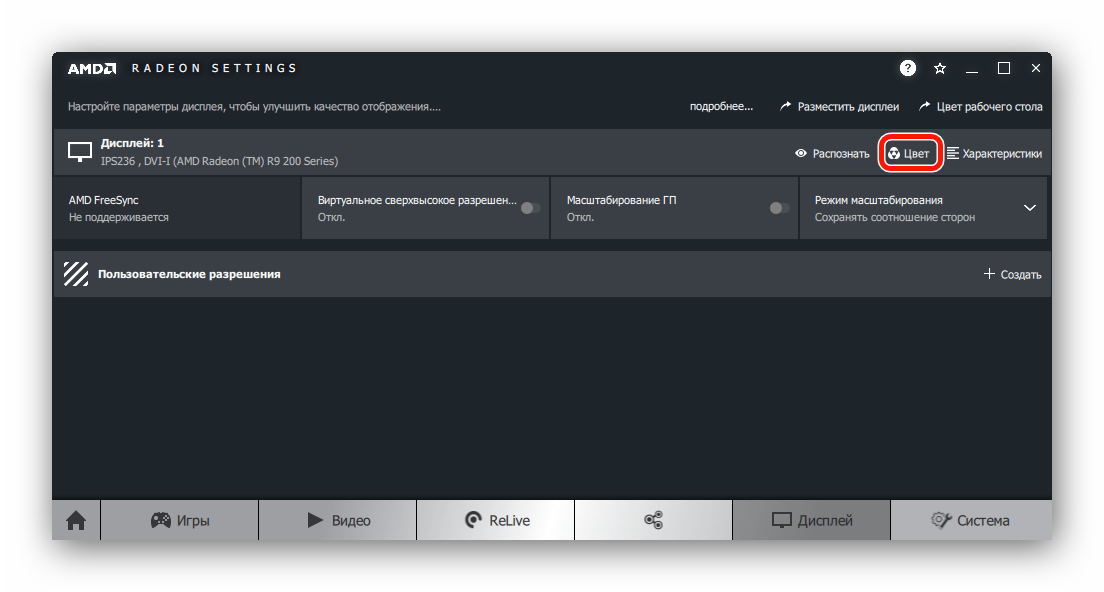Open the Игры tab
The width and height of the screenshot is (1104, 592).
point(180,520)
